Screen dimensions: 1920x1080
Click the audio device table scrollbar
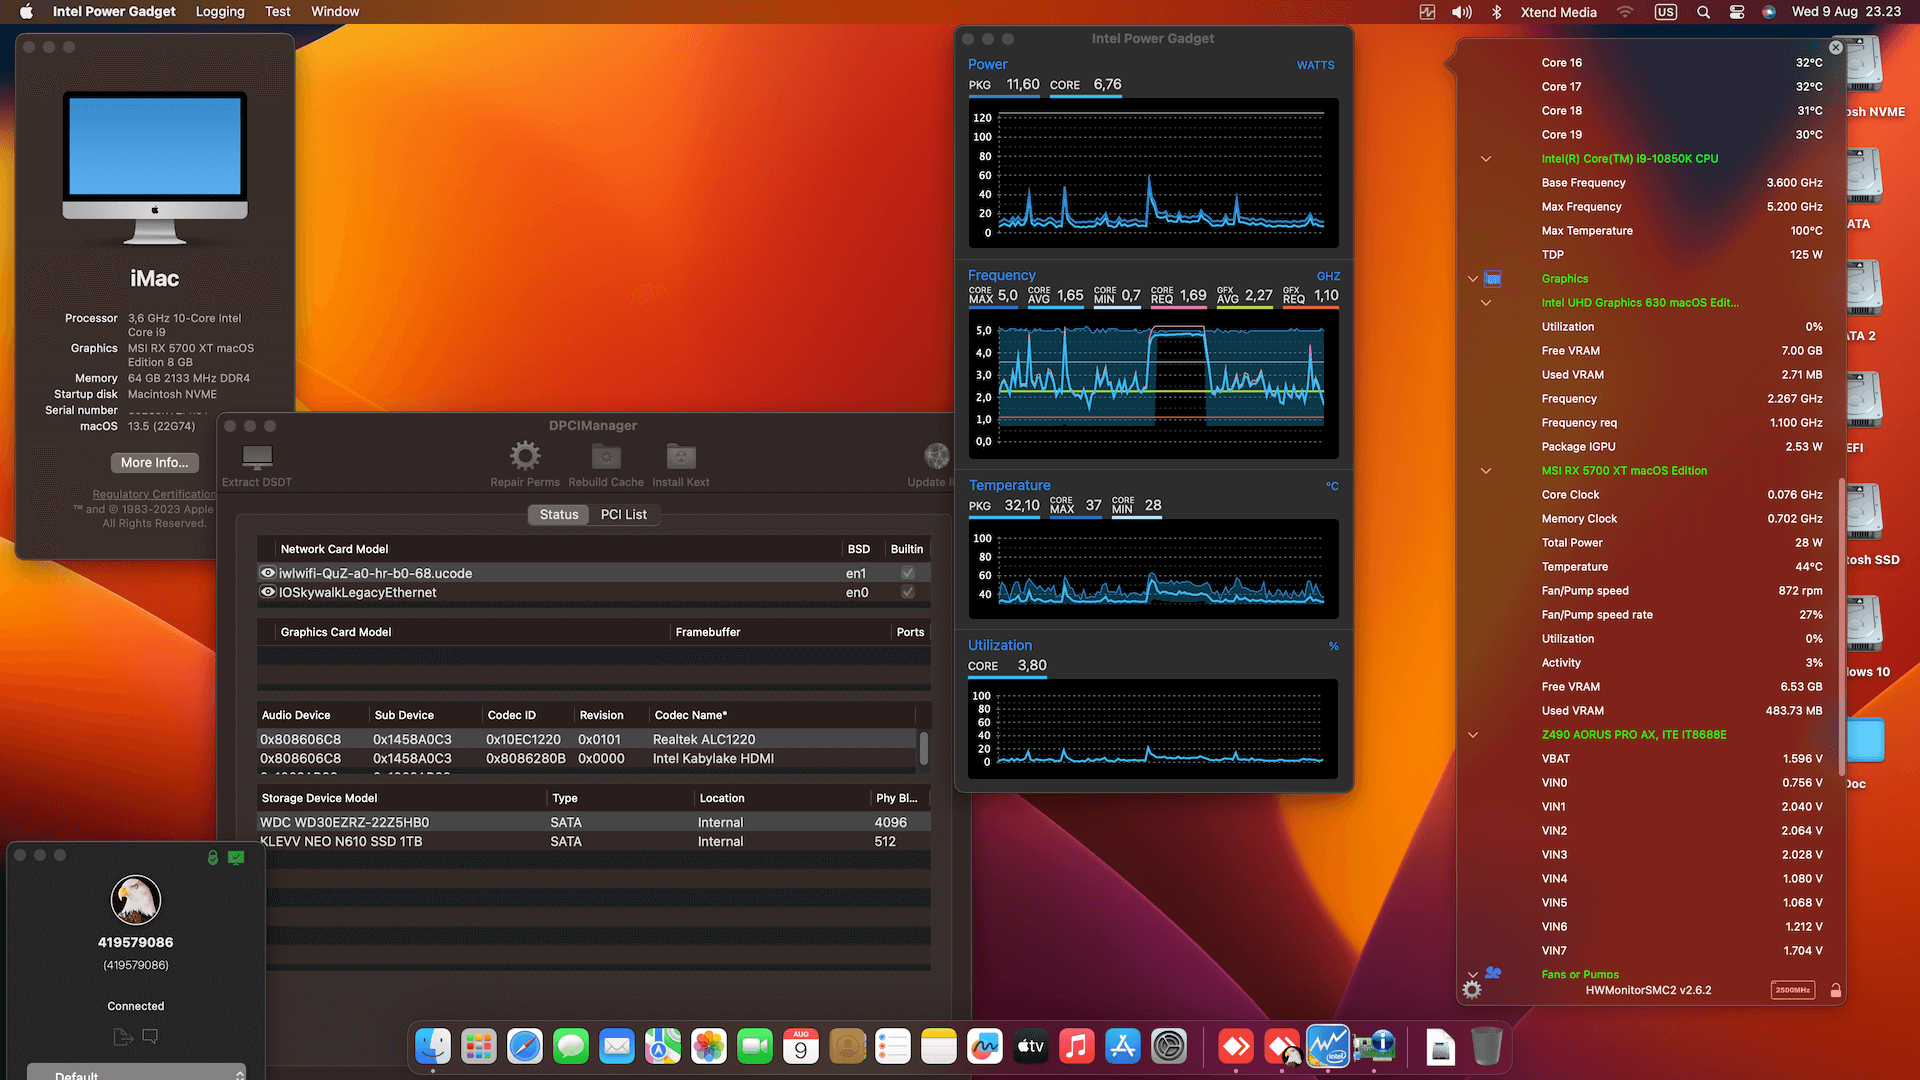(x=924, y=748)
